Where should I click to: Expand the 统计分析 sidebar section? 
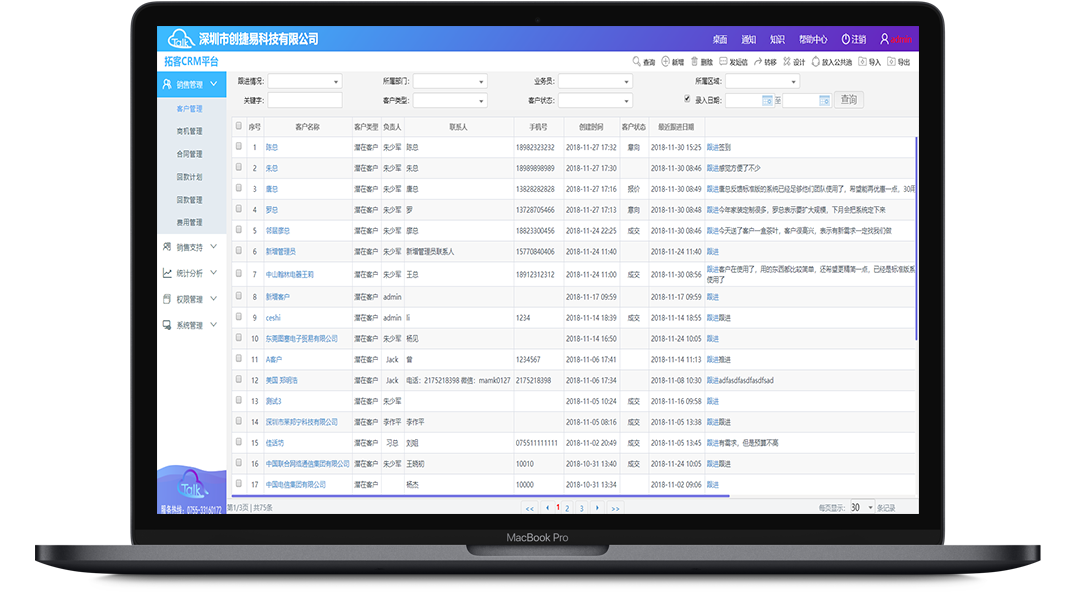point(189,273)
